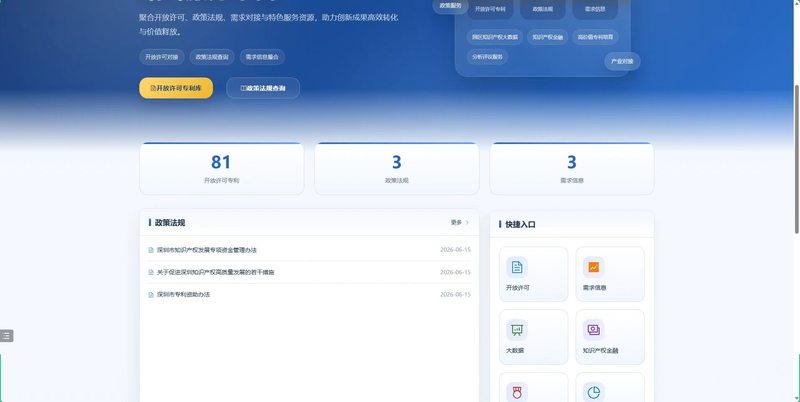The height and width of the screenshot is (402, 800).
Task: Open the 开放许可 quick entry label
Action: 517,288
